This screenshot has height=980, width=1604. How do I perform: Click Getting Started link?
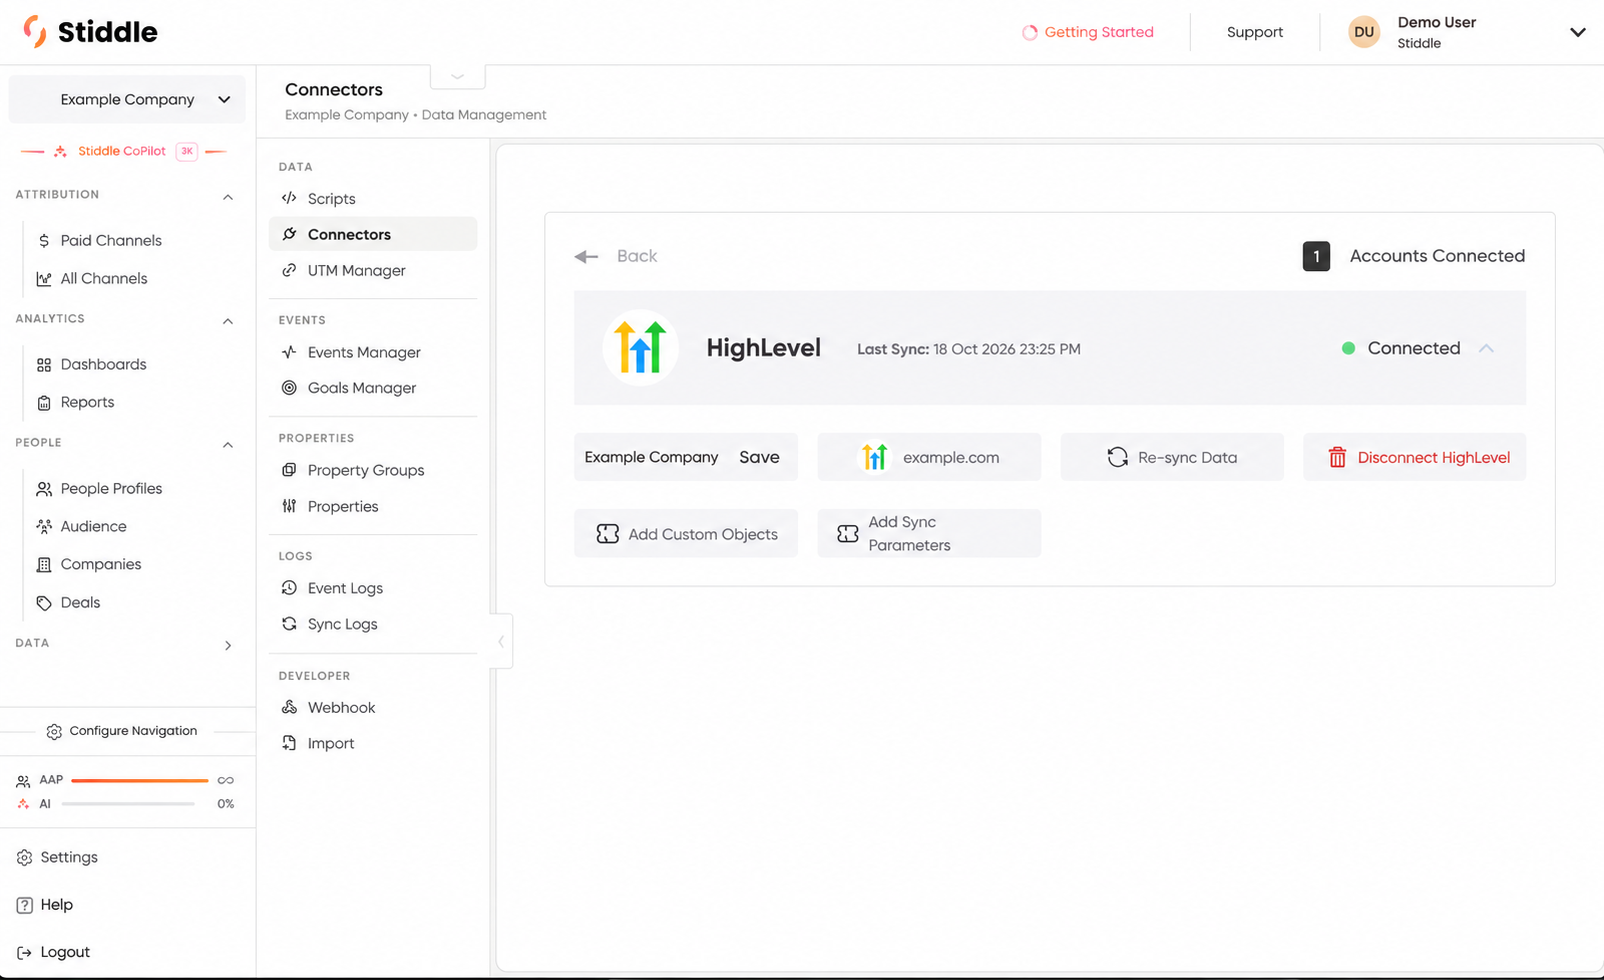pyautogui.click(x=1088, y=32)
